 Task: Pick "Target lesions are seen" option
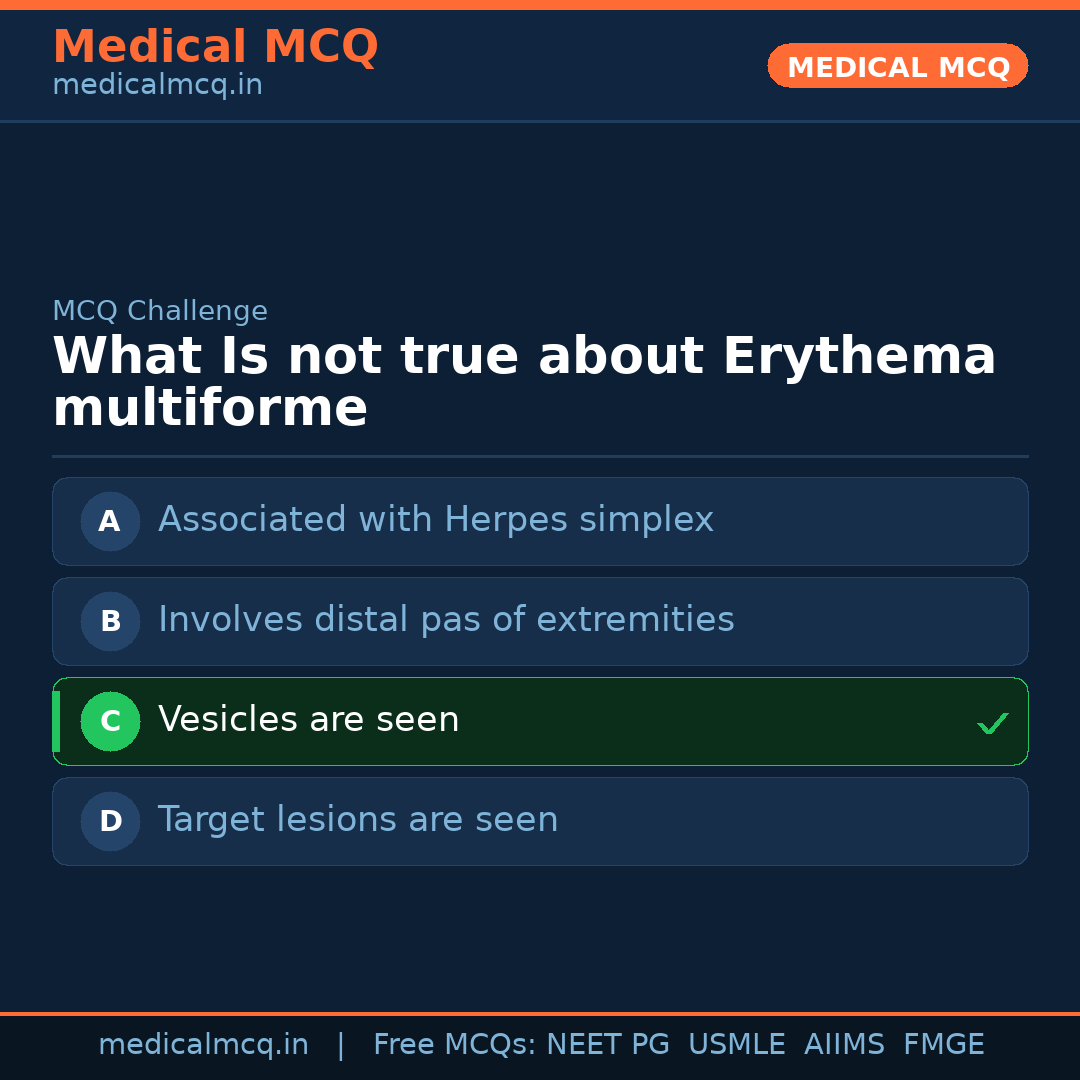(358, 820)
